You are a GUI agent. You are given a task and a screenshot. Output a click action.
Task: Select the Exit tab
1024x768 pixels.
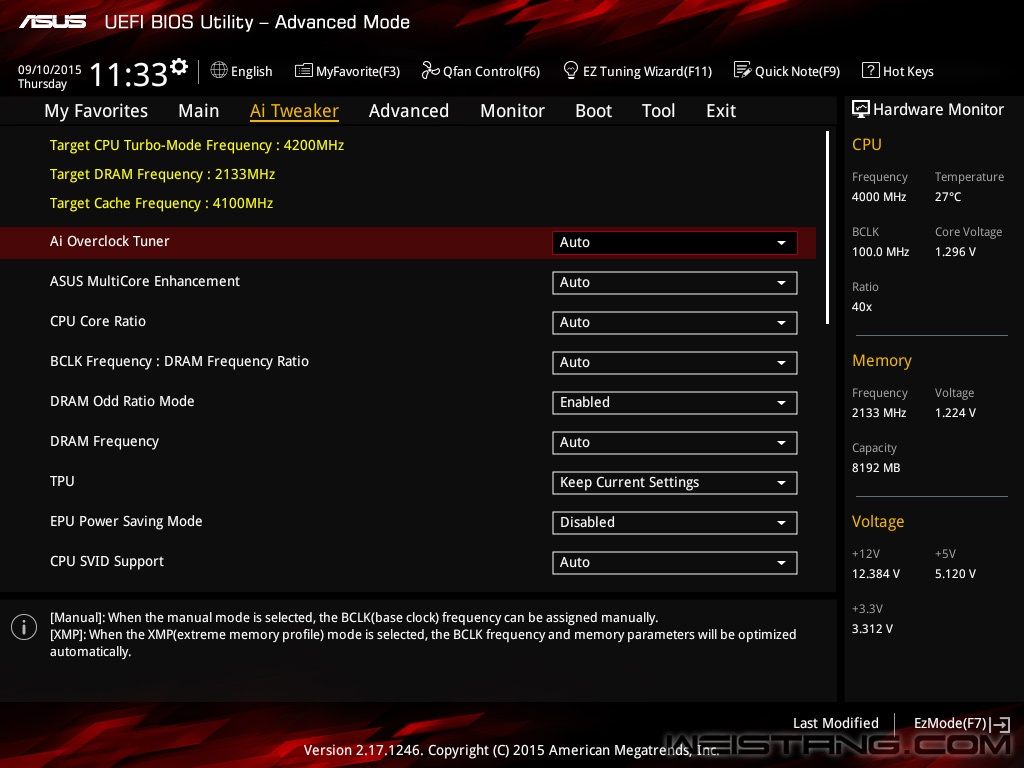[x=721, y=111]
